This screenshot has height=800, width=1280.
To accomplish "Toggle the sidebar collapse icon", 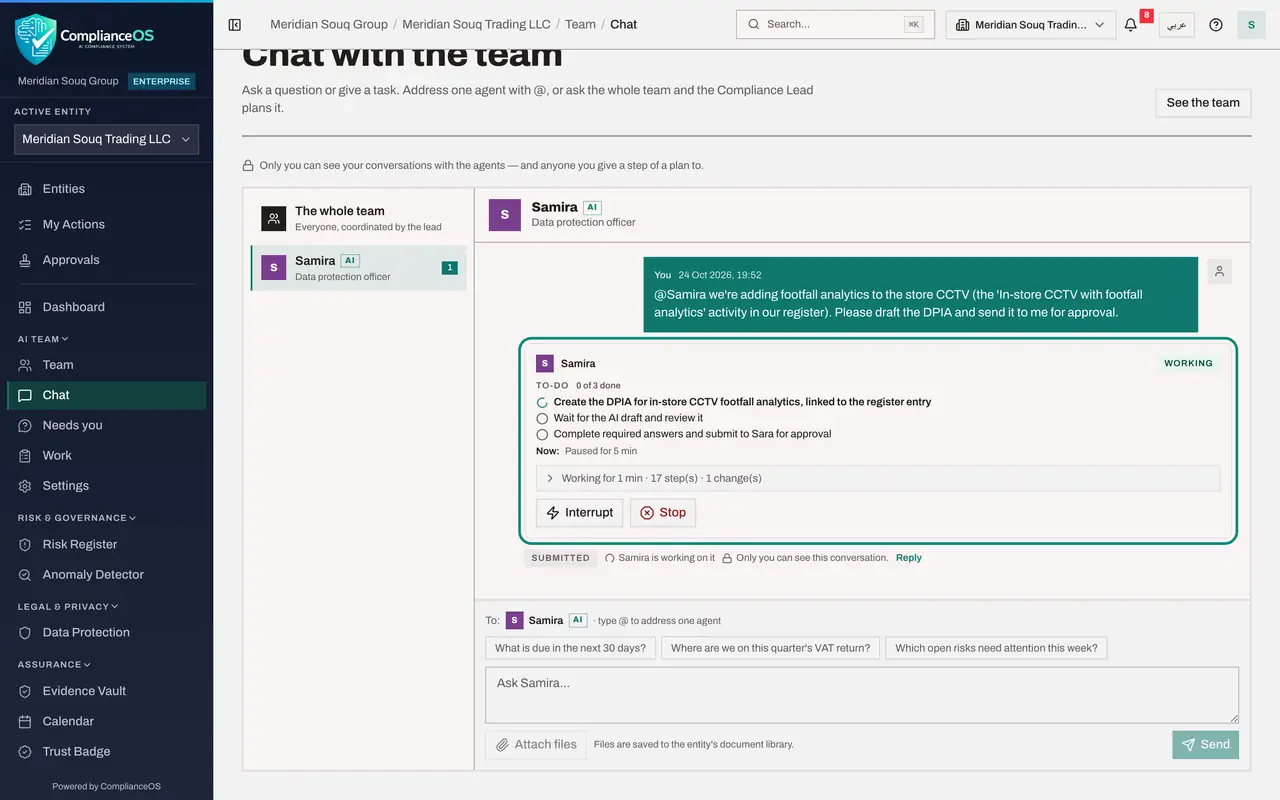I will [x=235, y=25].
